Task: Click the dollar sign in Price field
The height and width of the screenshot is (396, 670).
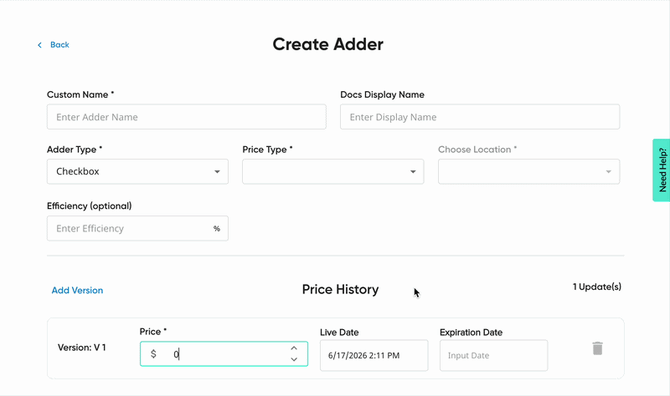Action: (153, 354)
